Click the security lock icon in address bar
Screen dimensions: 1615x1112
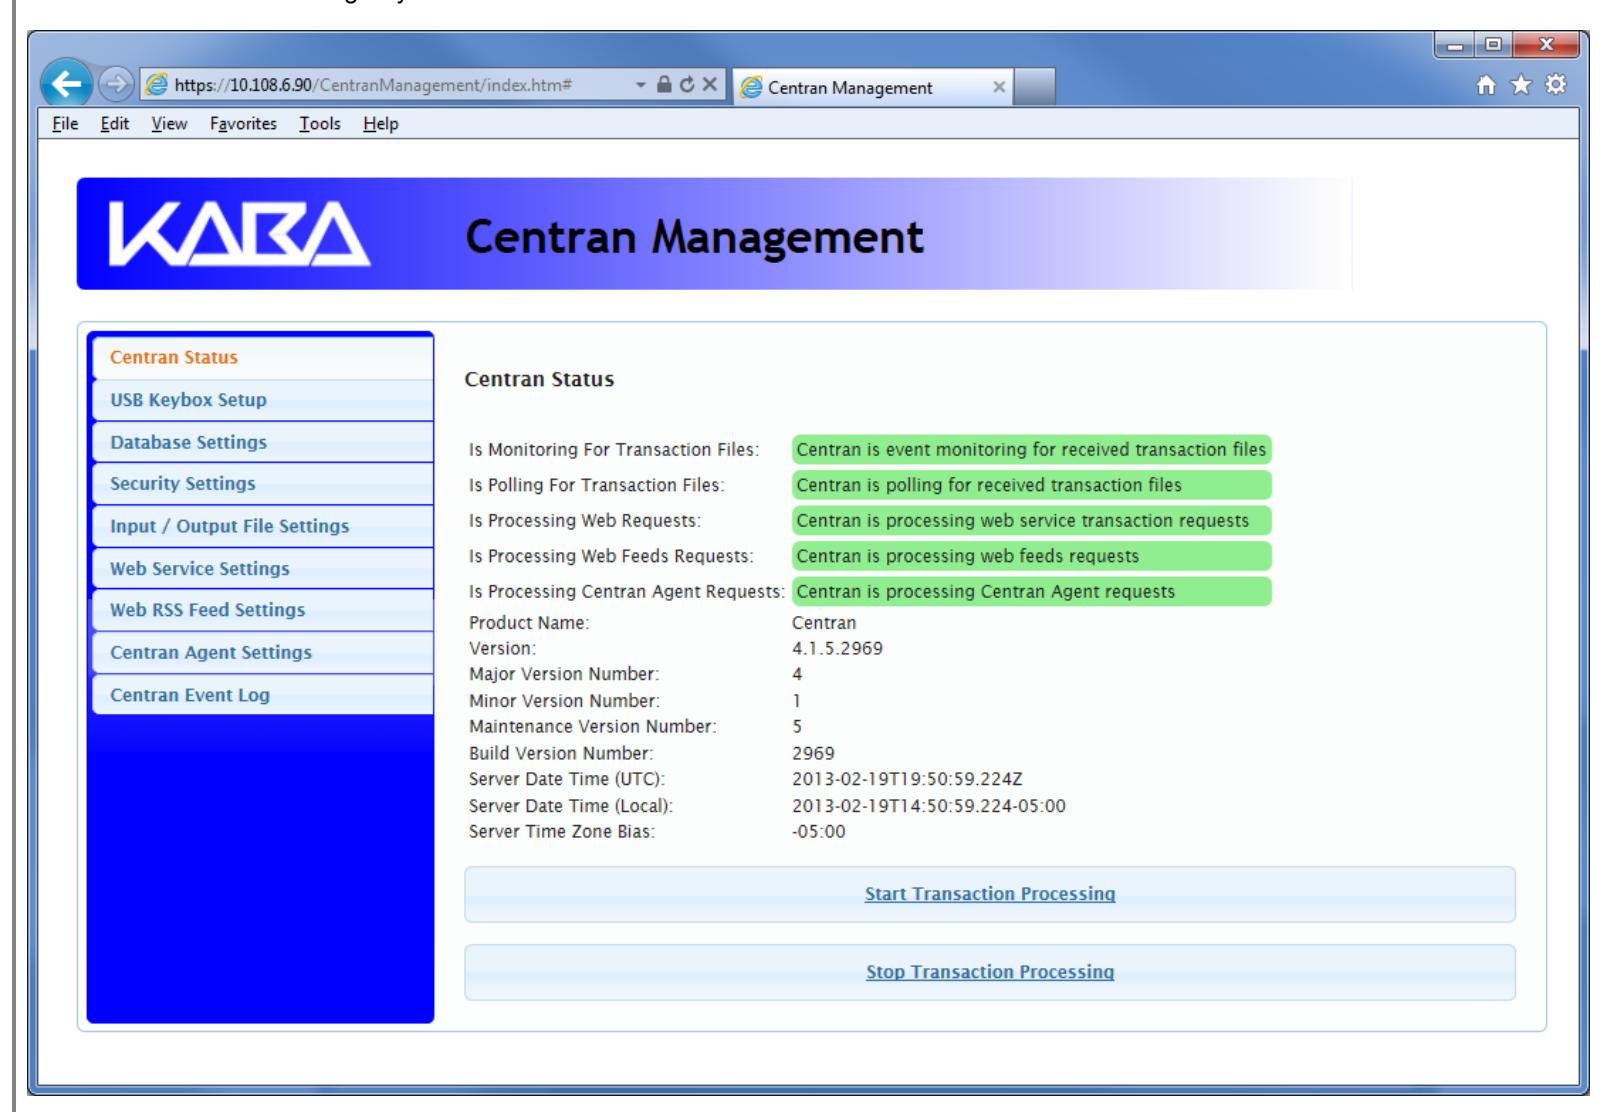click(663, 86)
